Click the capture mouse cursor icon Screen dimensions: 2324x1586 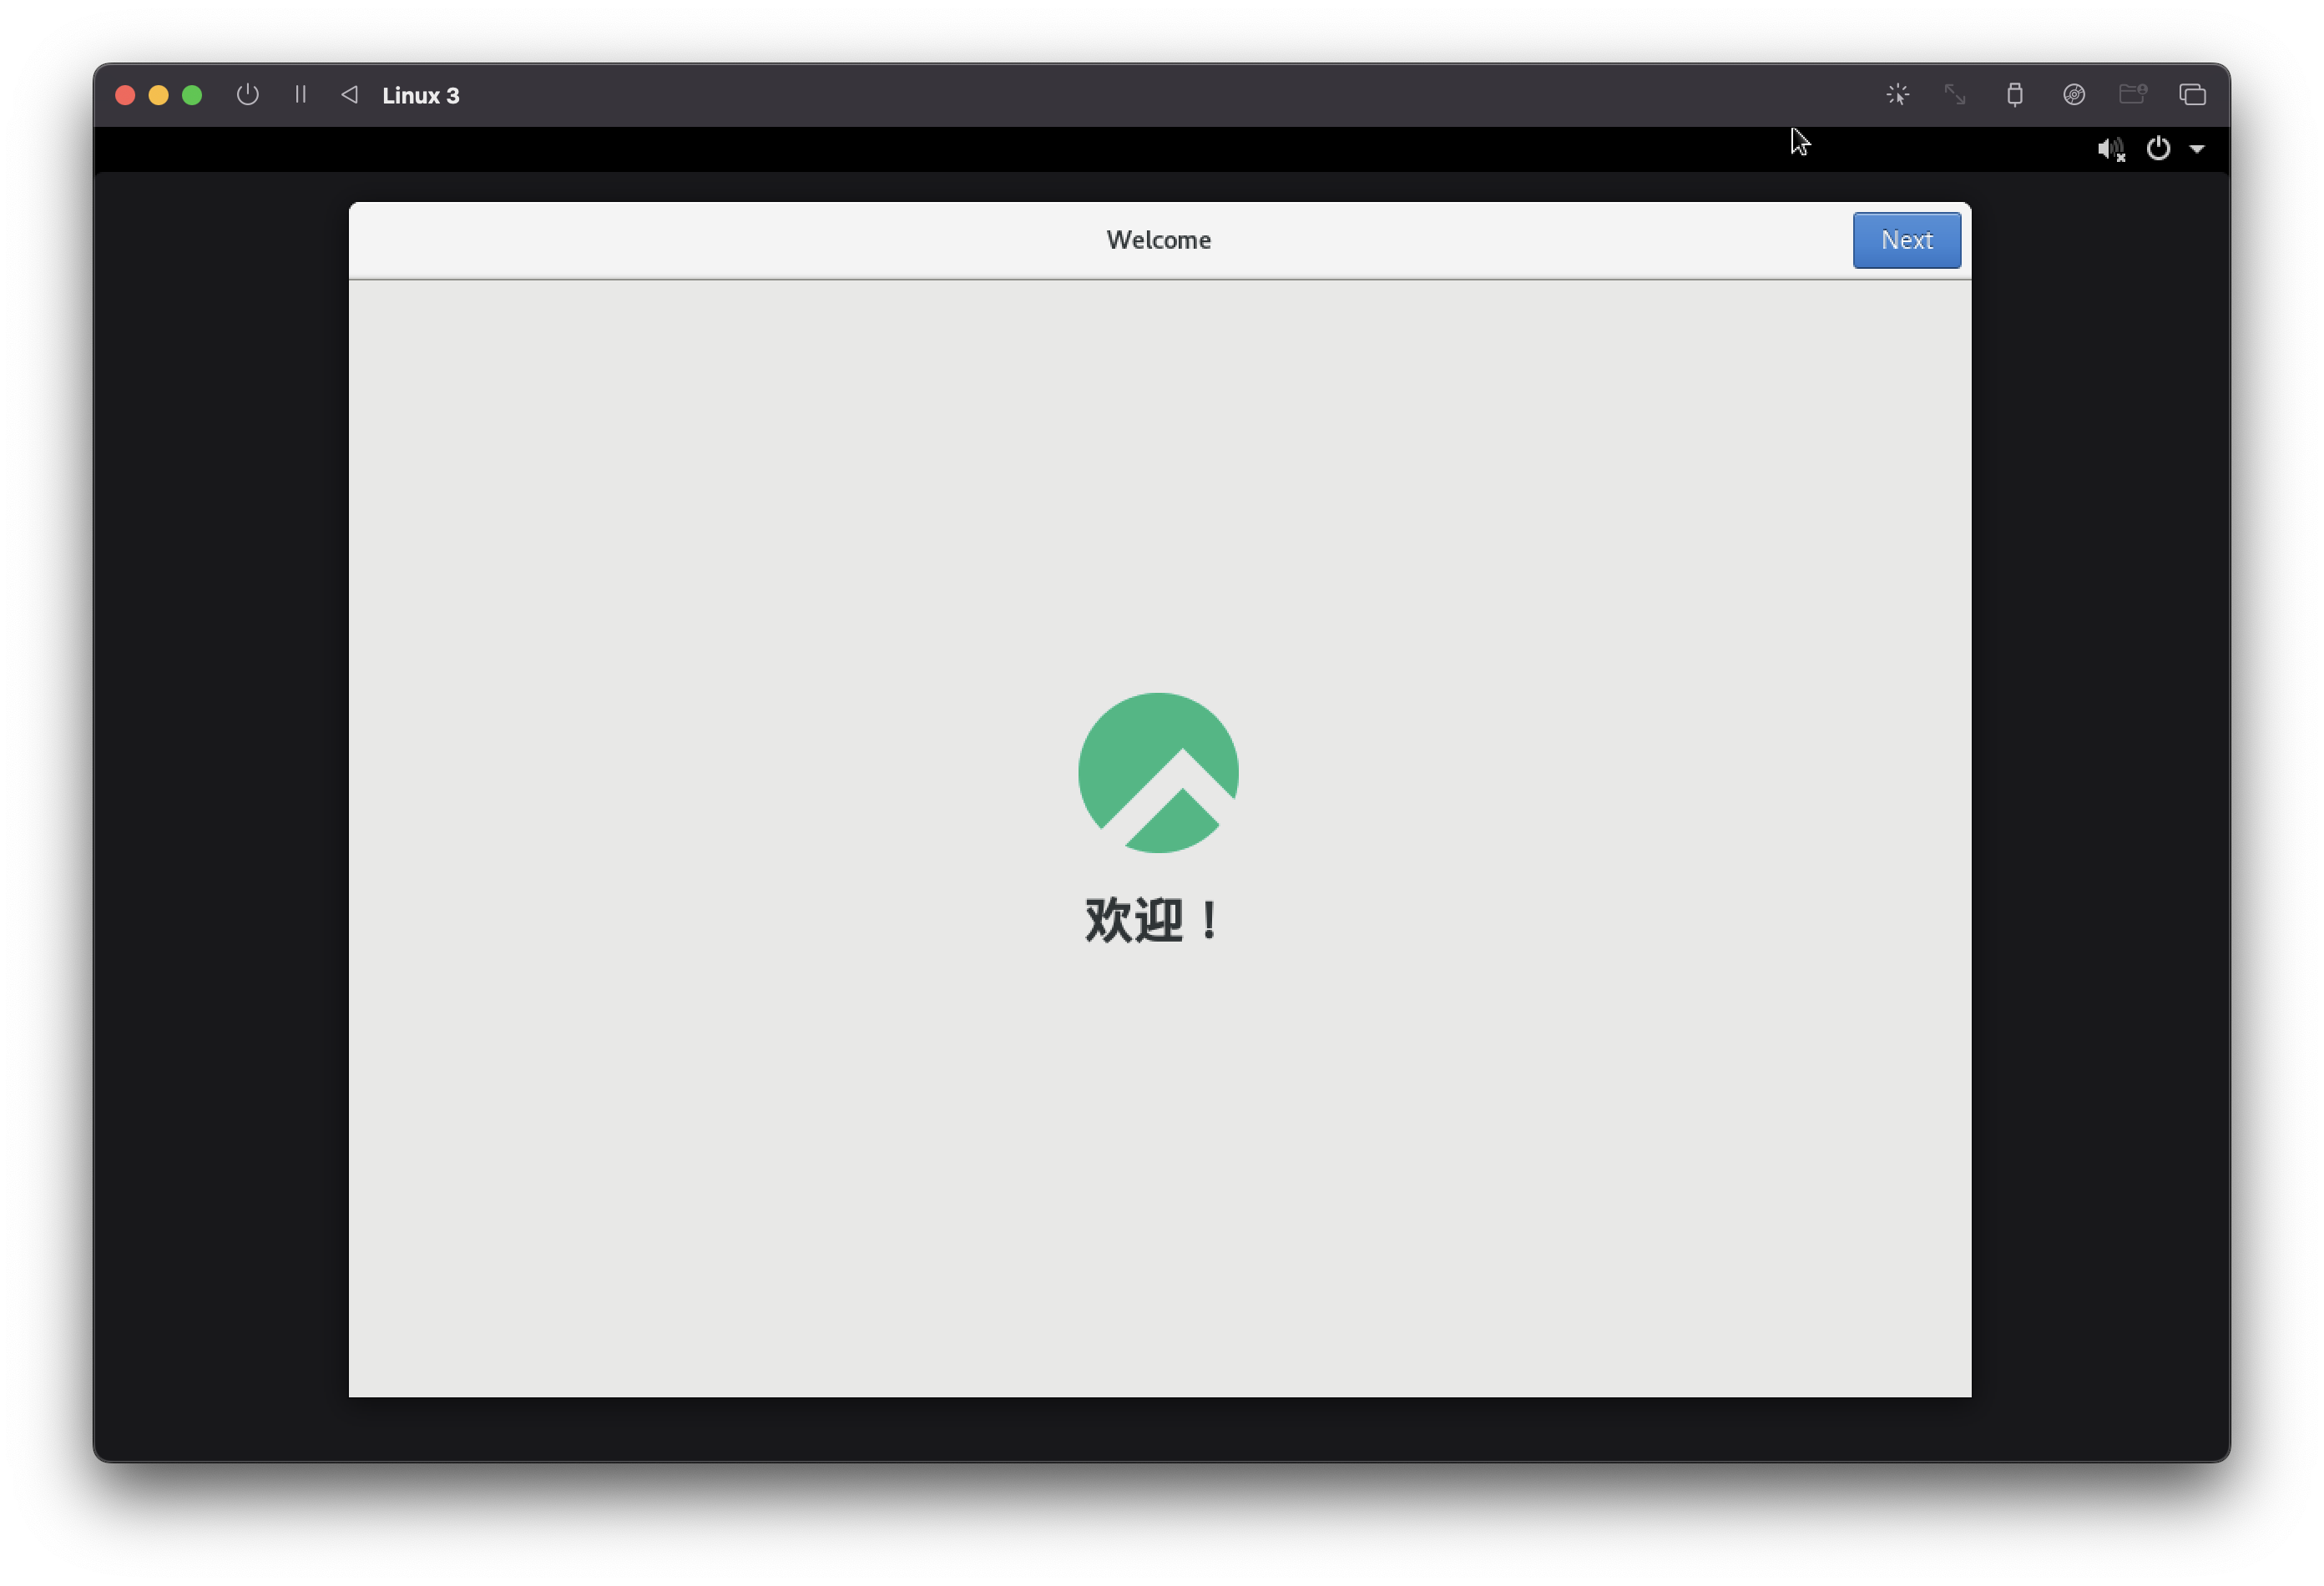[x=1897, y=95]
